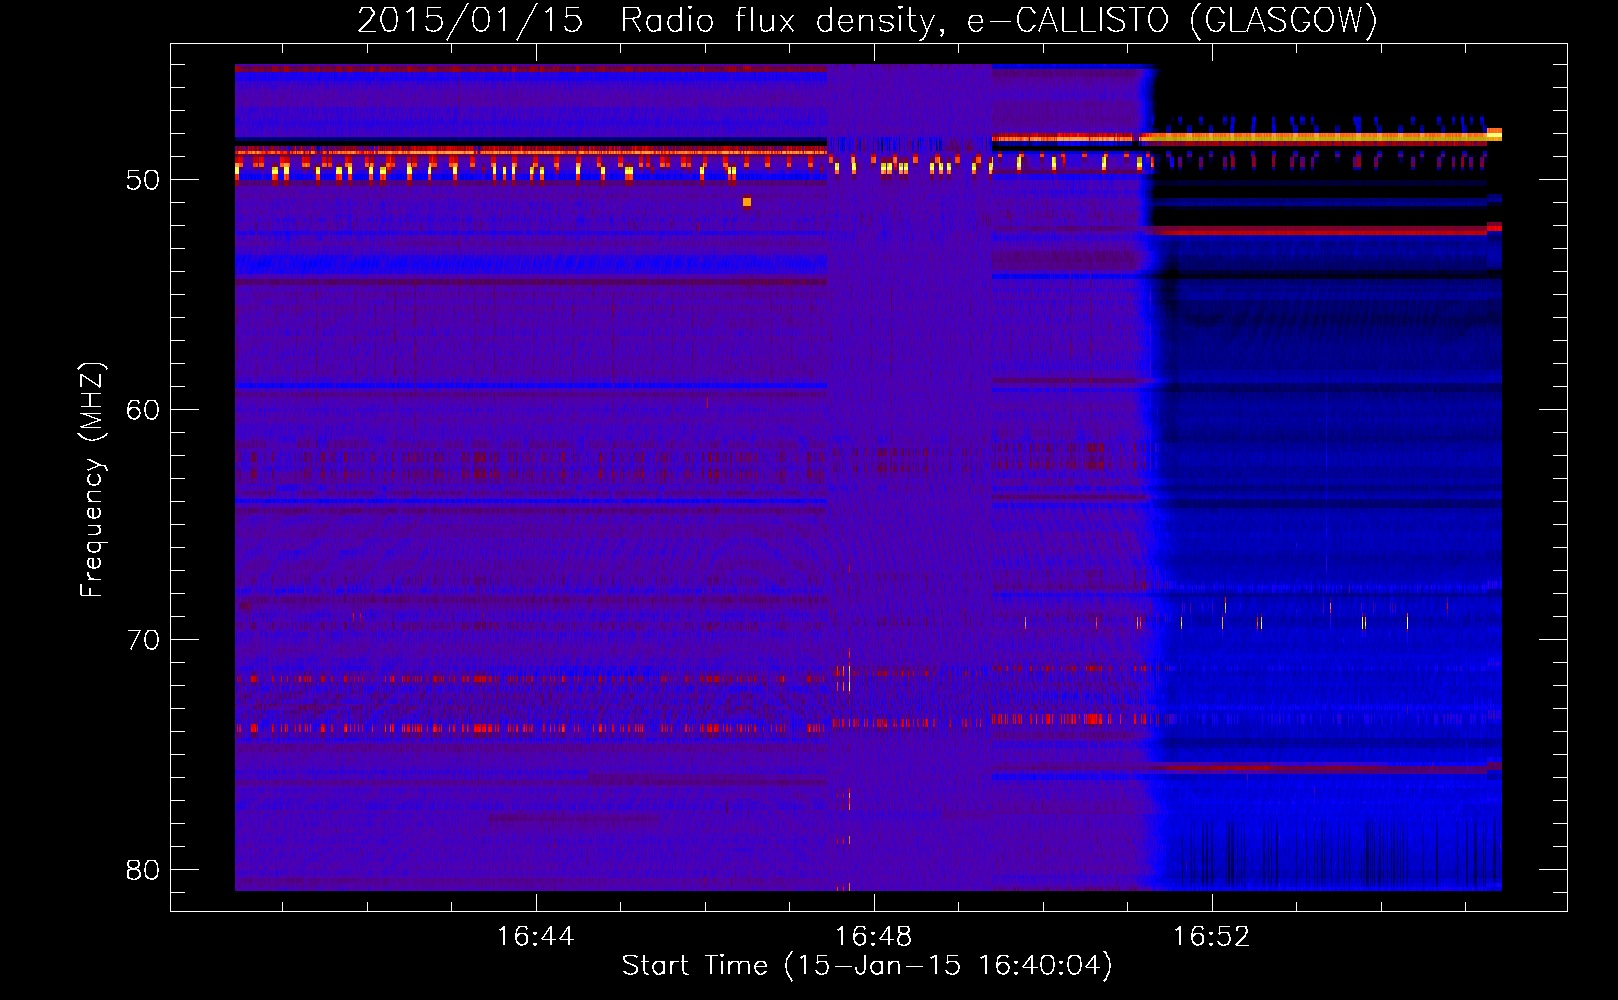The image size is (1618, 1000).
Task: Click the '60' frequency tick label
Action: (143, 410)
